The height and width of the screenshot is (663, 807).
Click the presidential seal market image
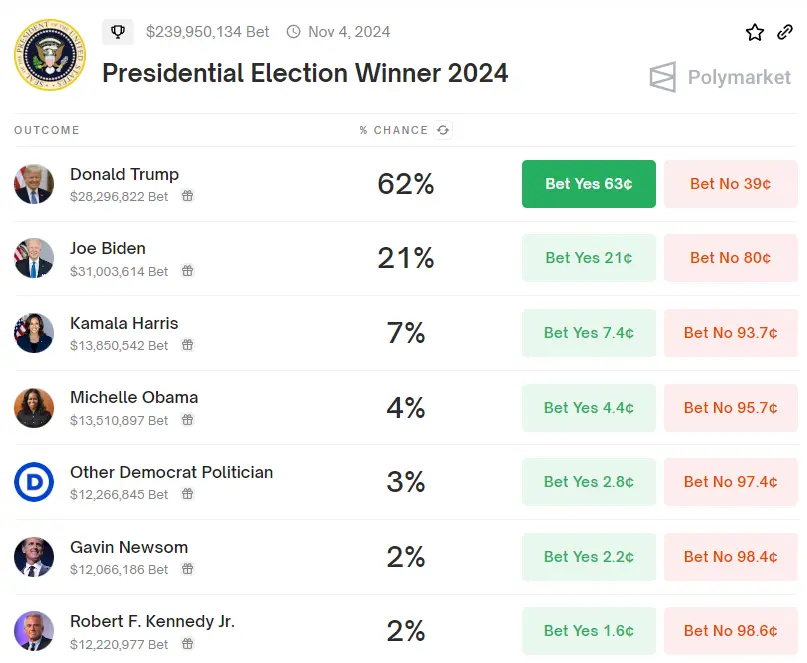pos(50,55)
